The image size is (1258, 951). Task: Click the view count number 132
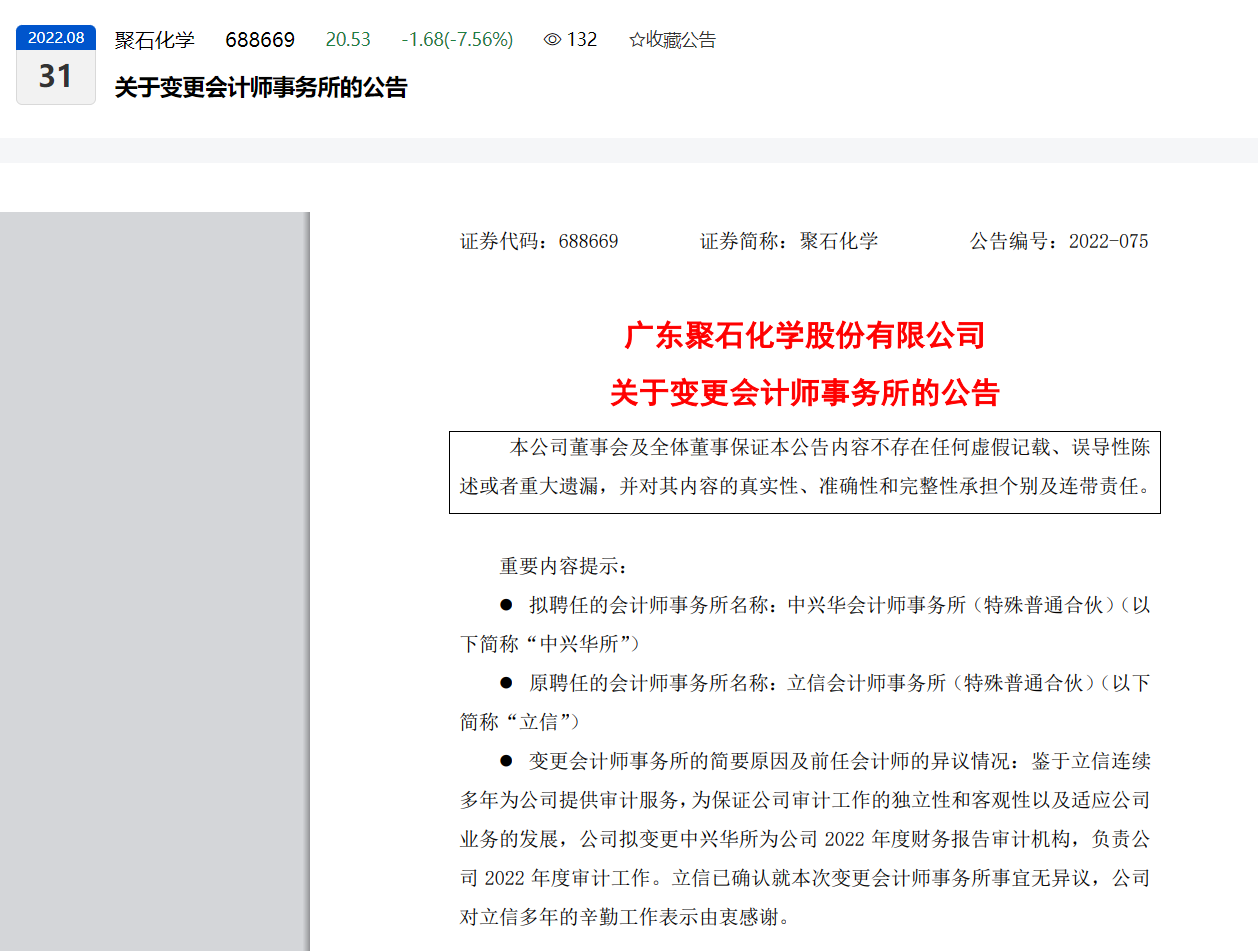coord(582,40)
